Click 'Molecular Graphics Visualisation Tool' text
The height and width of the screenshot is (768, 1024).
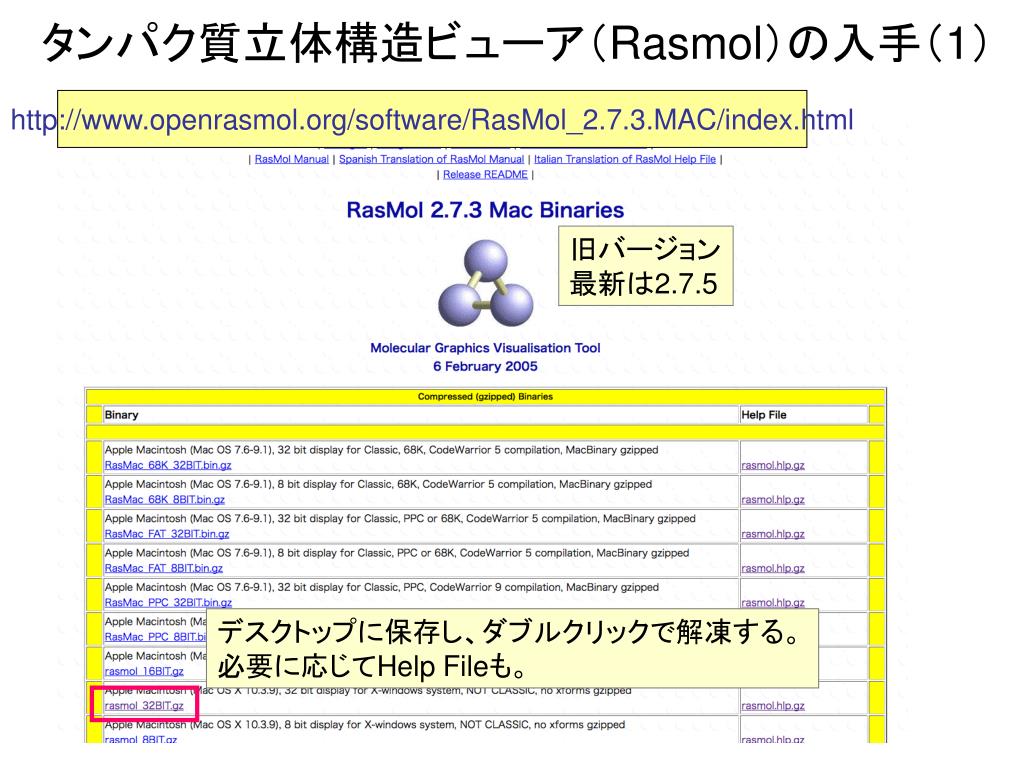(485, 348)
